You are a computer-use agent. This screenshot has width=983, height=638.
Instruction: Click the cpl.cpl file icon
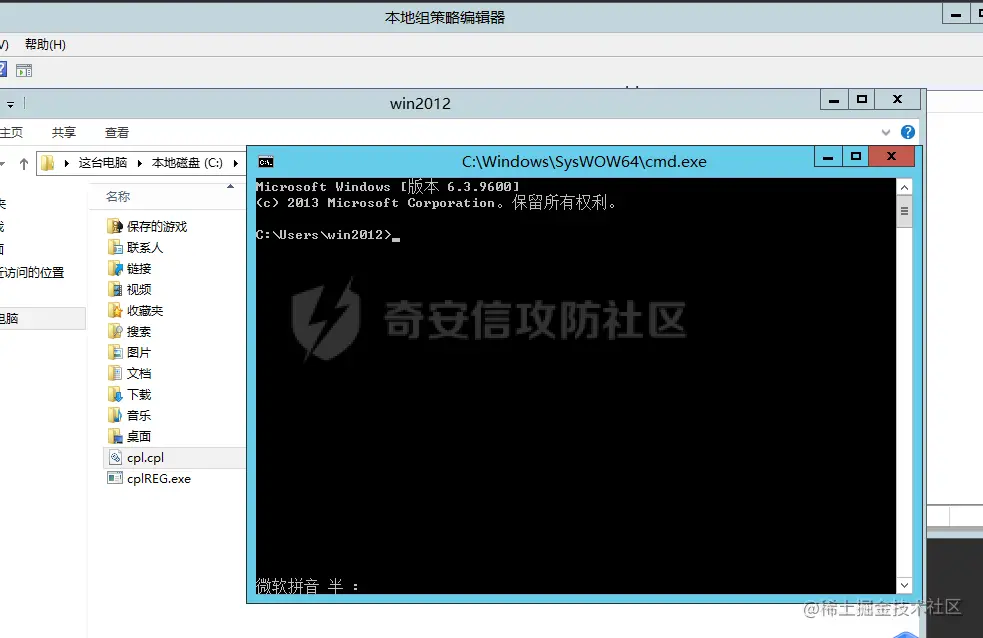click(115, 458)
